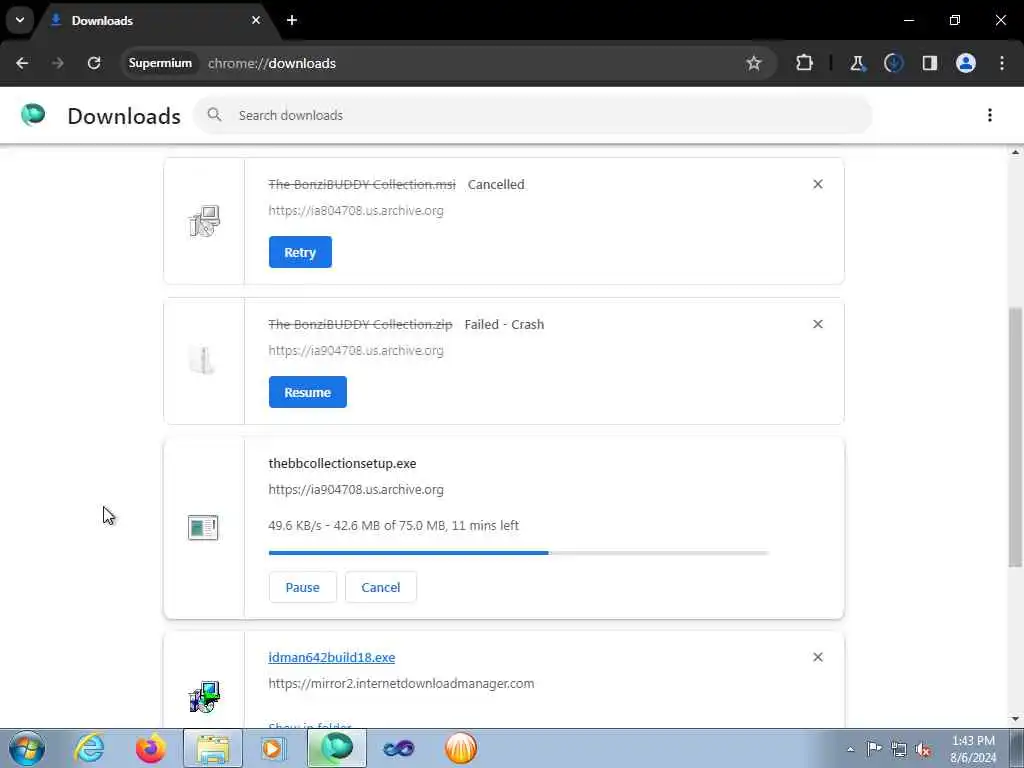Viewport: 1024px width, 768px height.
Task: Open Windows Media Player from taskbar
Action: (274, 748)
